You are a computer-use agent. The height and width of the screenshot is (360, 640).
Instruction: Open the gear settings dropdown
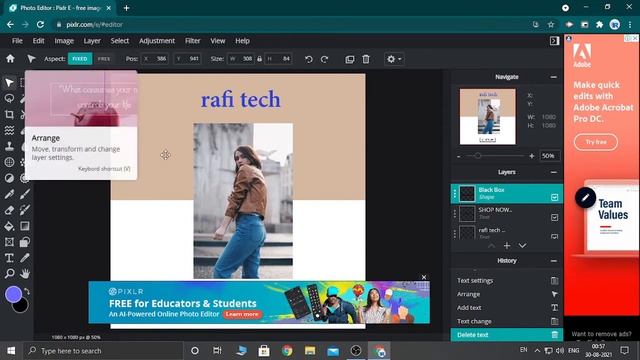[394, 59]
